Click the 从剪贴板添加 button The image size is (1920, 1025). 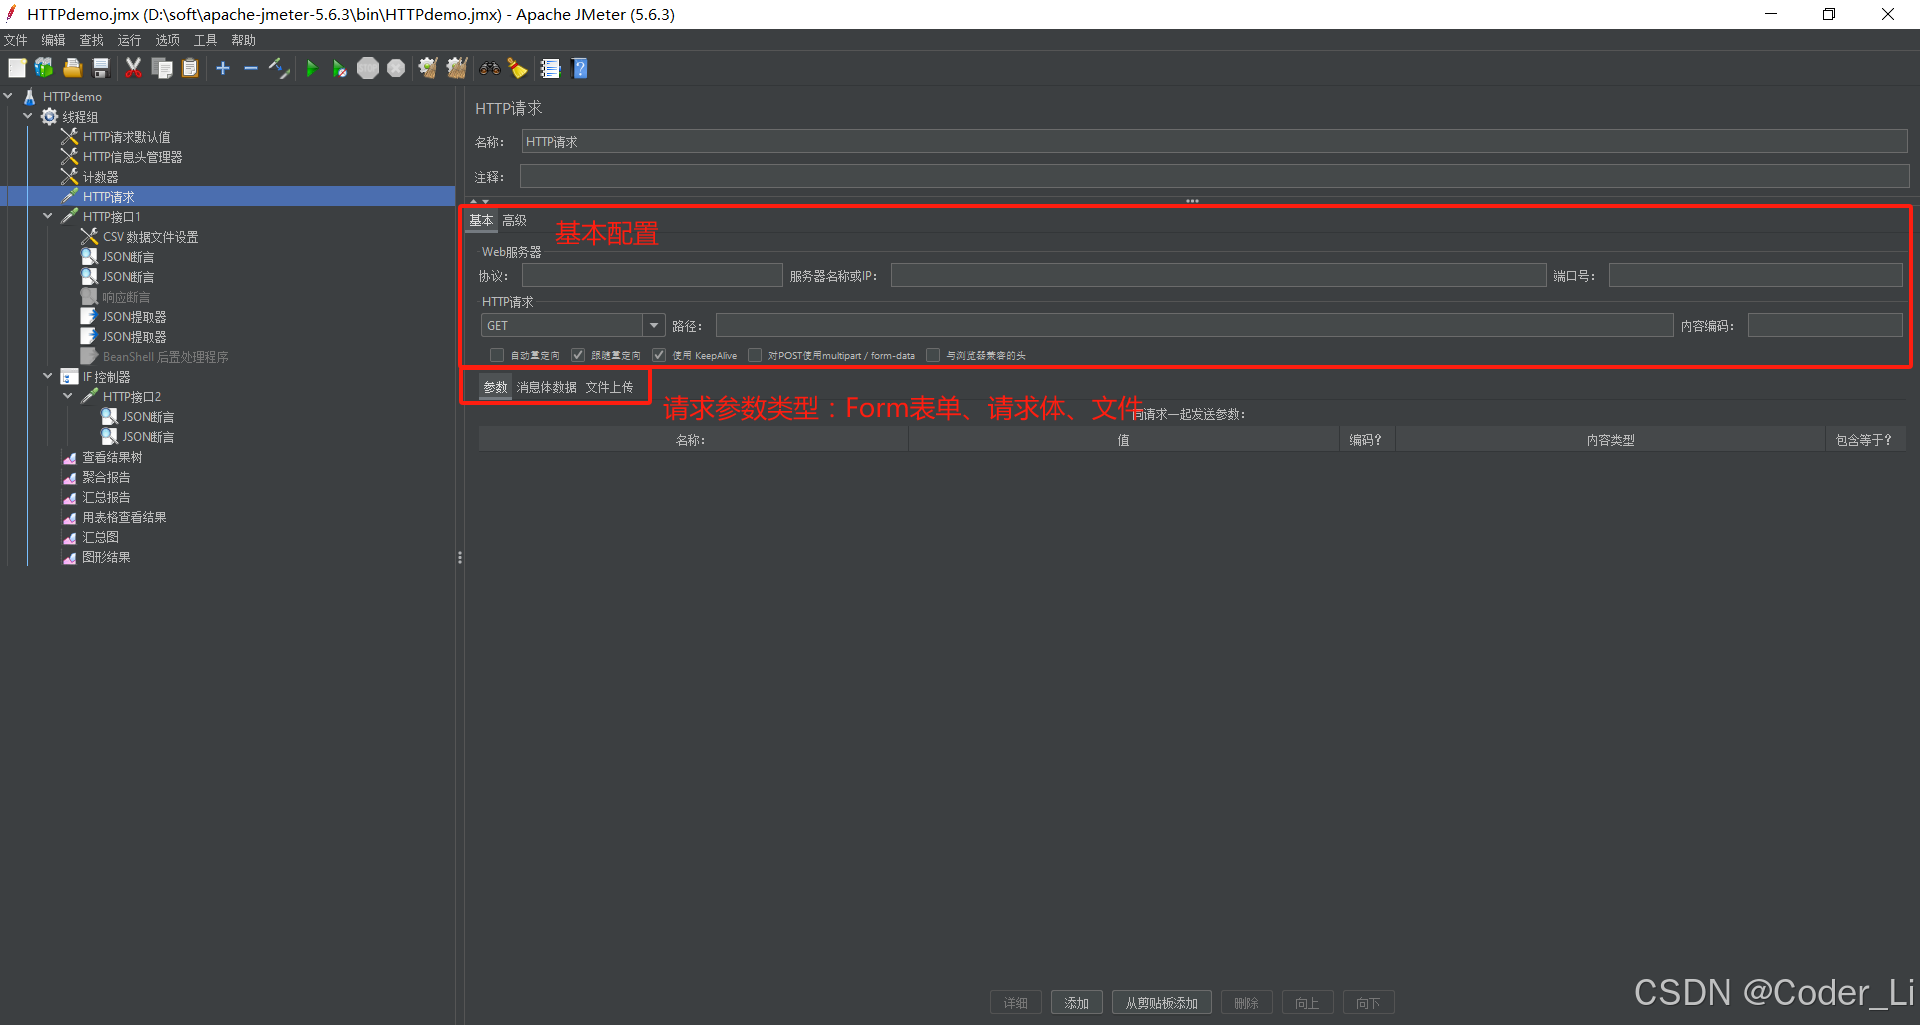1161,1003
